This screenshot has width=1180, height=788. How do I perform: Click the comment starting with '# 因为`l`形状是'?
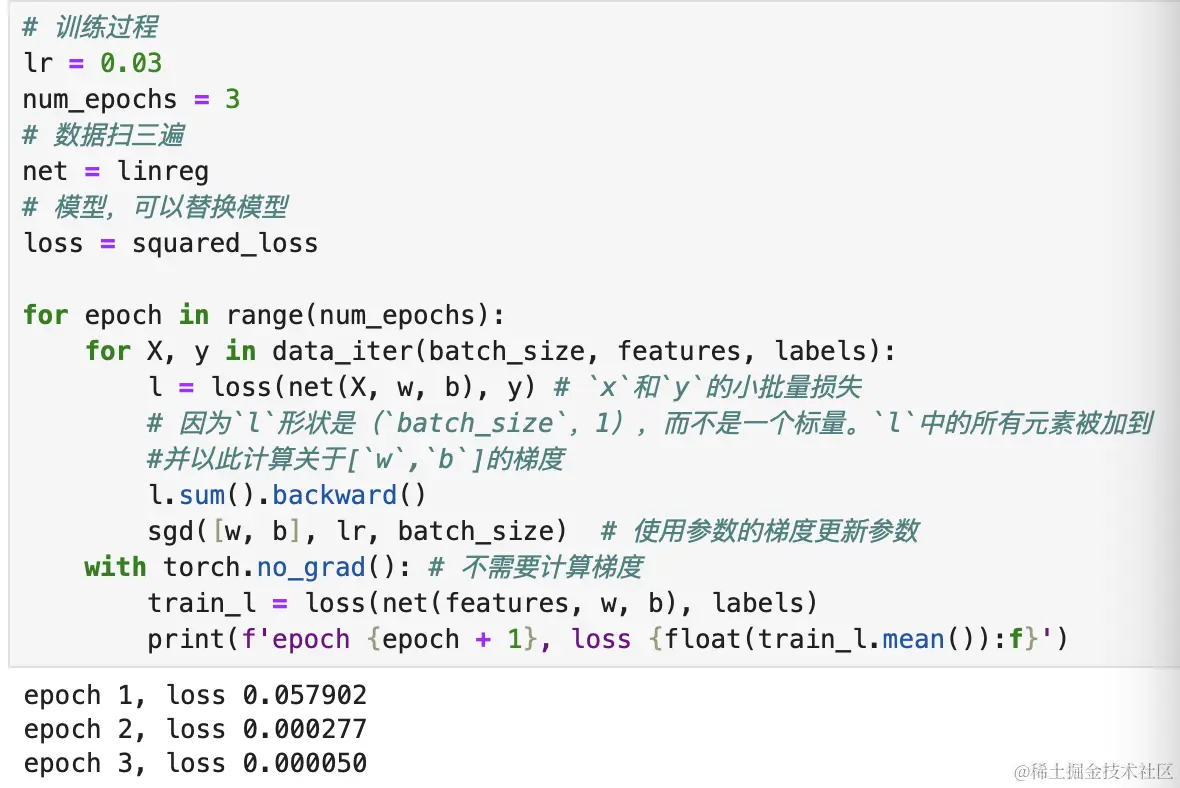click(650, 424)
